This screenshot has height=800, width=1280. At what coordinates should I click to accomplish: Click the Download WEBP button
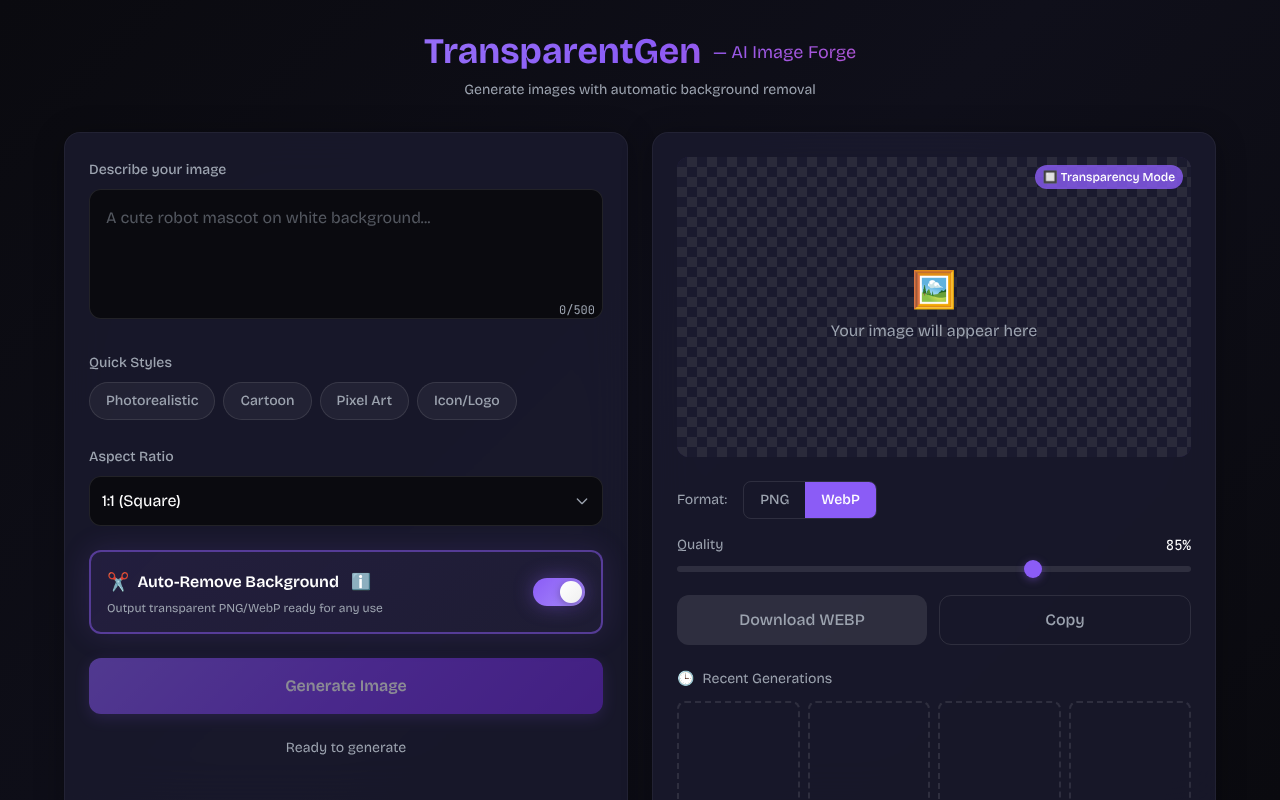pos(801,619)
